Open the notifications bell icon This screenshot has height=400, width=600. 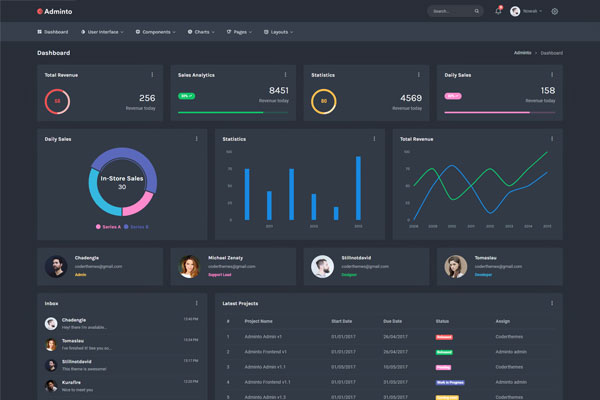pyautogui.click(x=498, y=11)
